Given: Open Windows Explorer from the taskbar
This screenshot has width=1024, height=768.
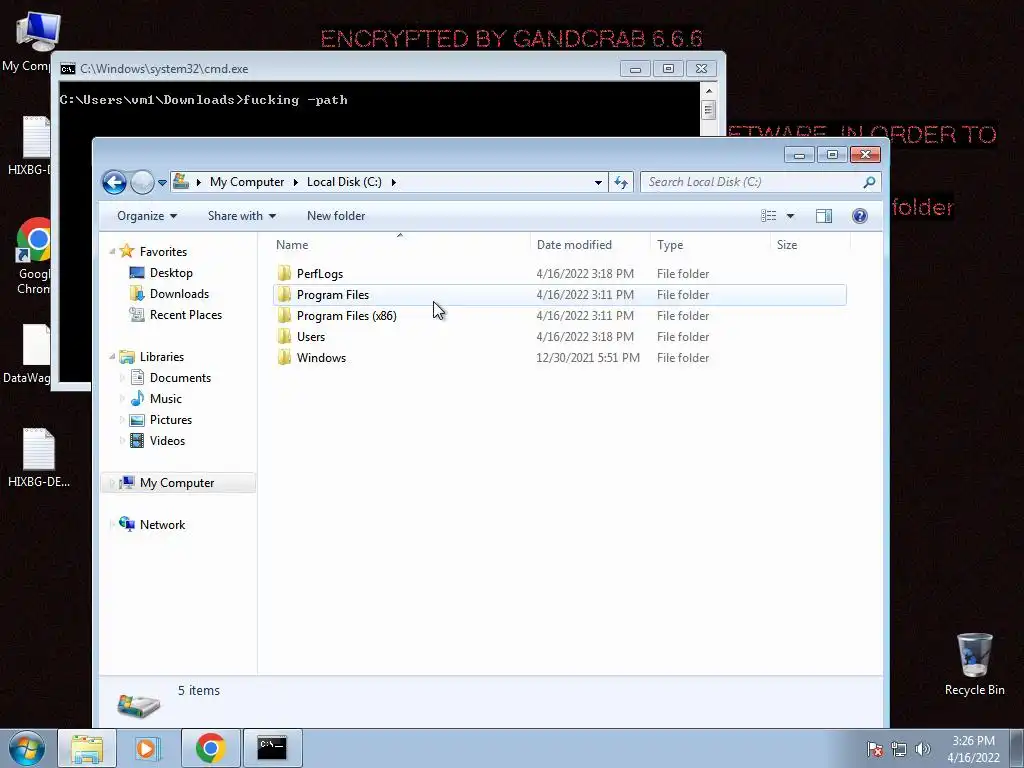Looking at the screenshot, I should tap(87, 748).
